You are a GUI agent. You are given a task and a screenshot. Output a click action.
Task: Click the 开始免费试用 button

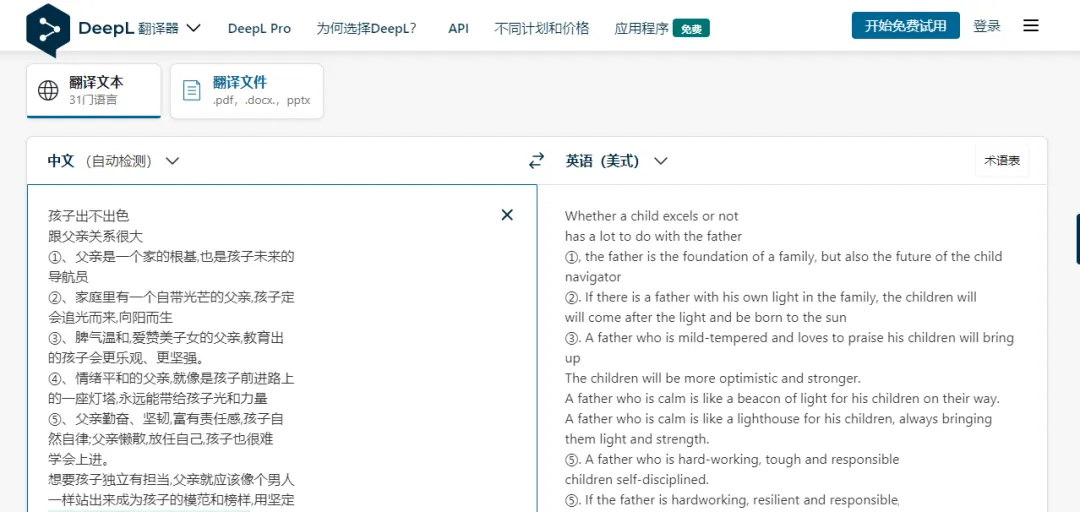[x=906, y=25]
